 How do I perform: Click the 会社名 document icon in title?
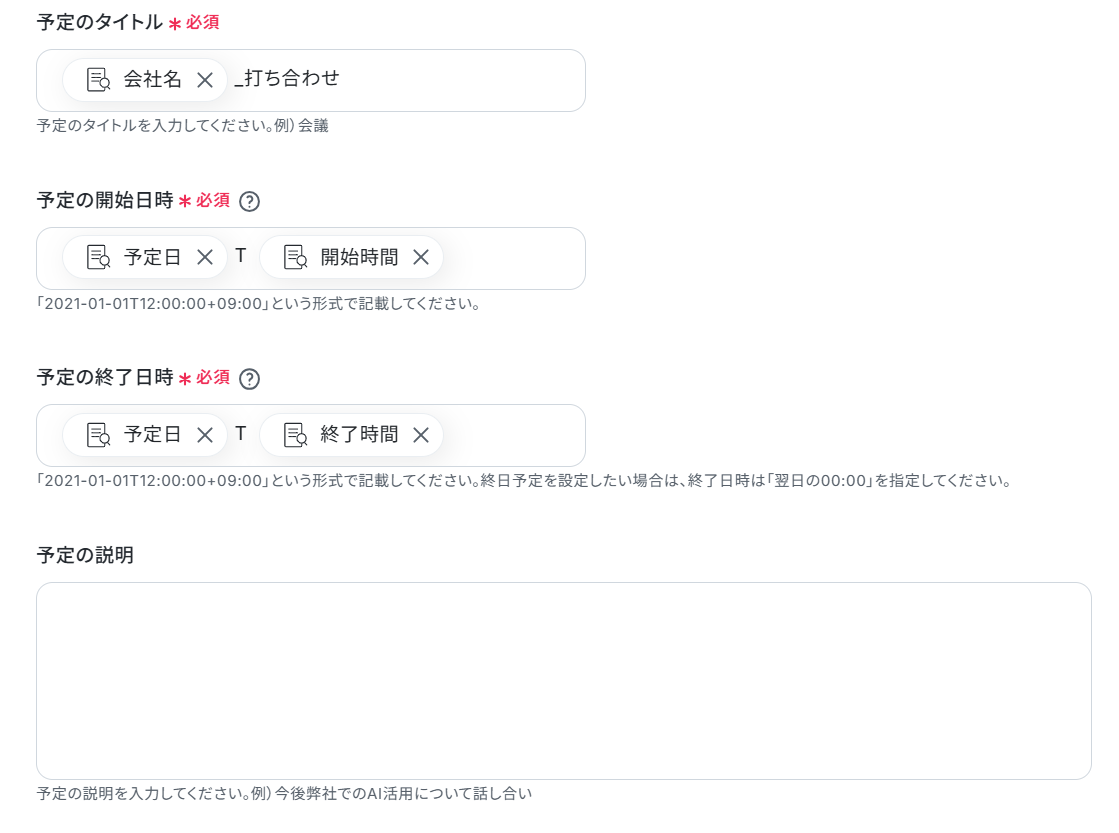tap(98, 80)
